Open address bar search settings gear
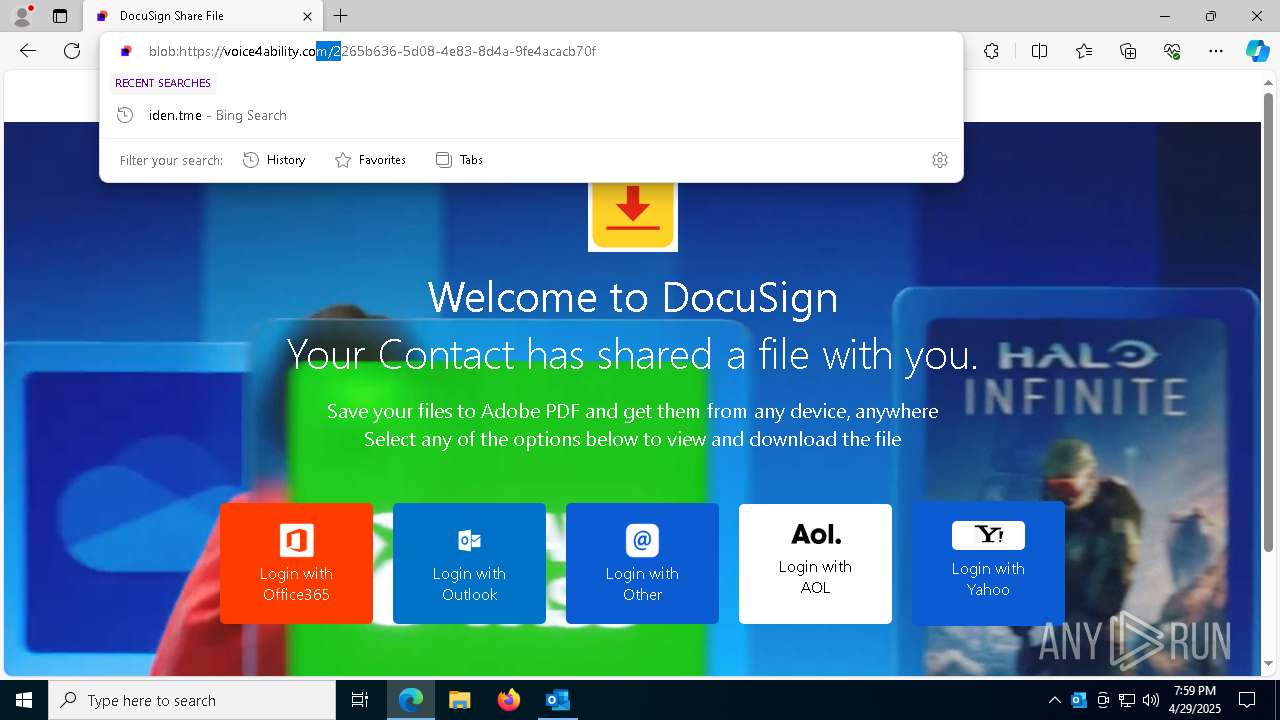Viewport: 1280px width, 720px height. click(940, 160)
